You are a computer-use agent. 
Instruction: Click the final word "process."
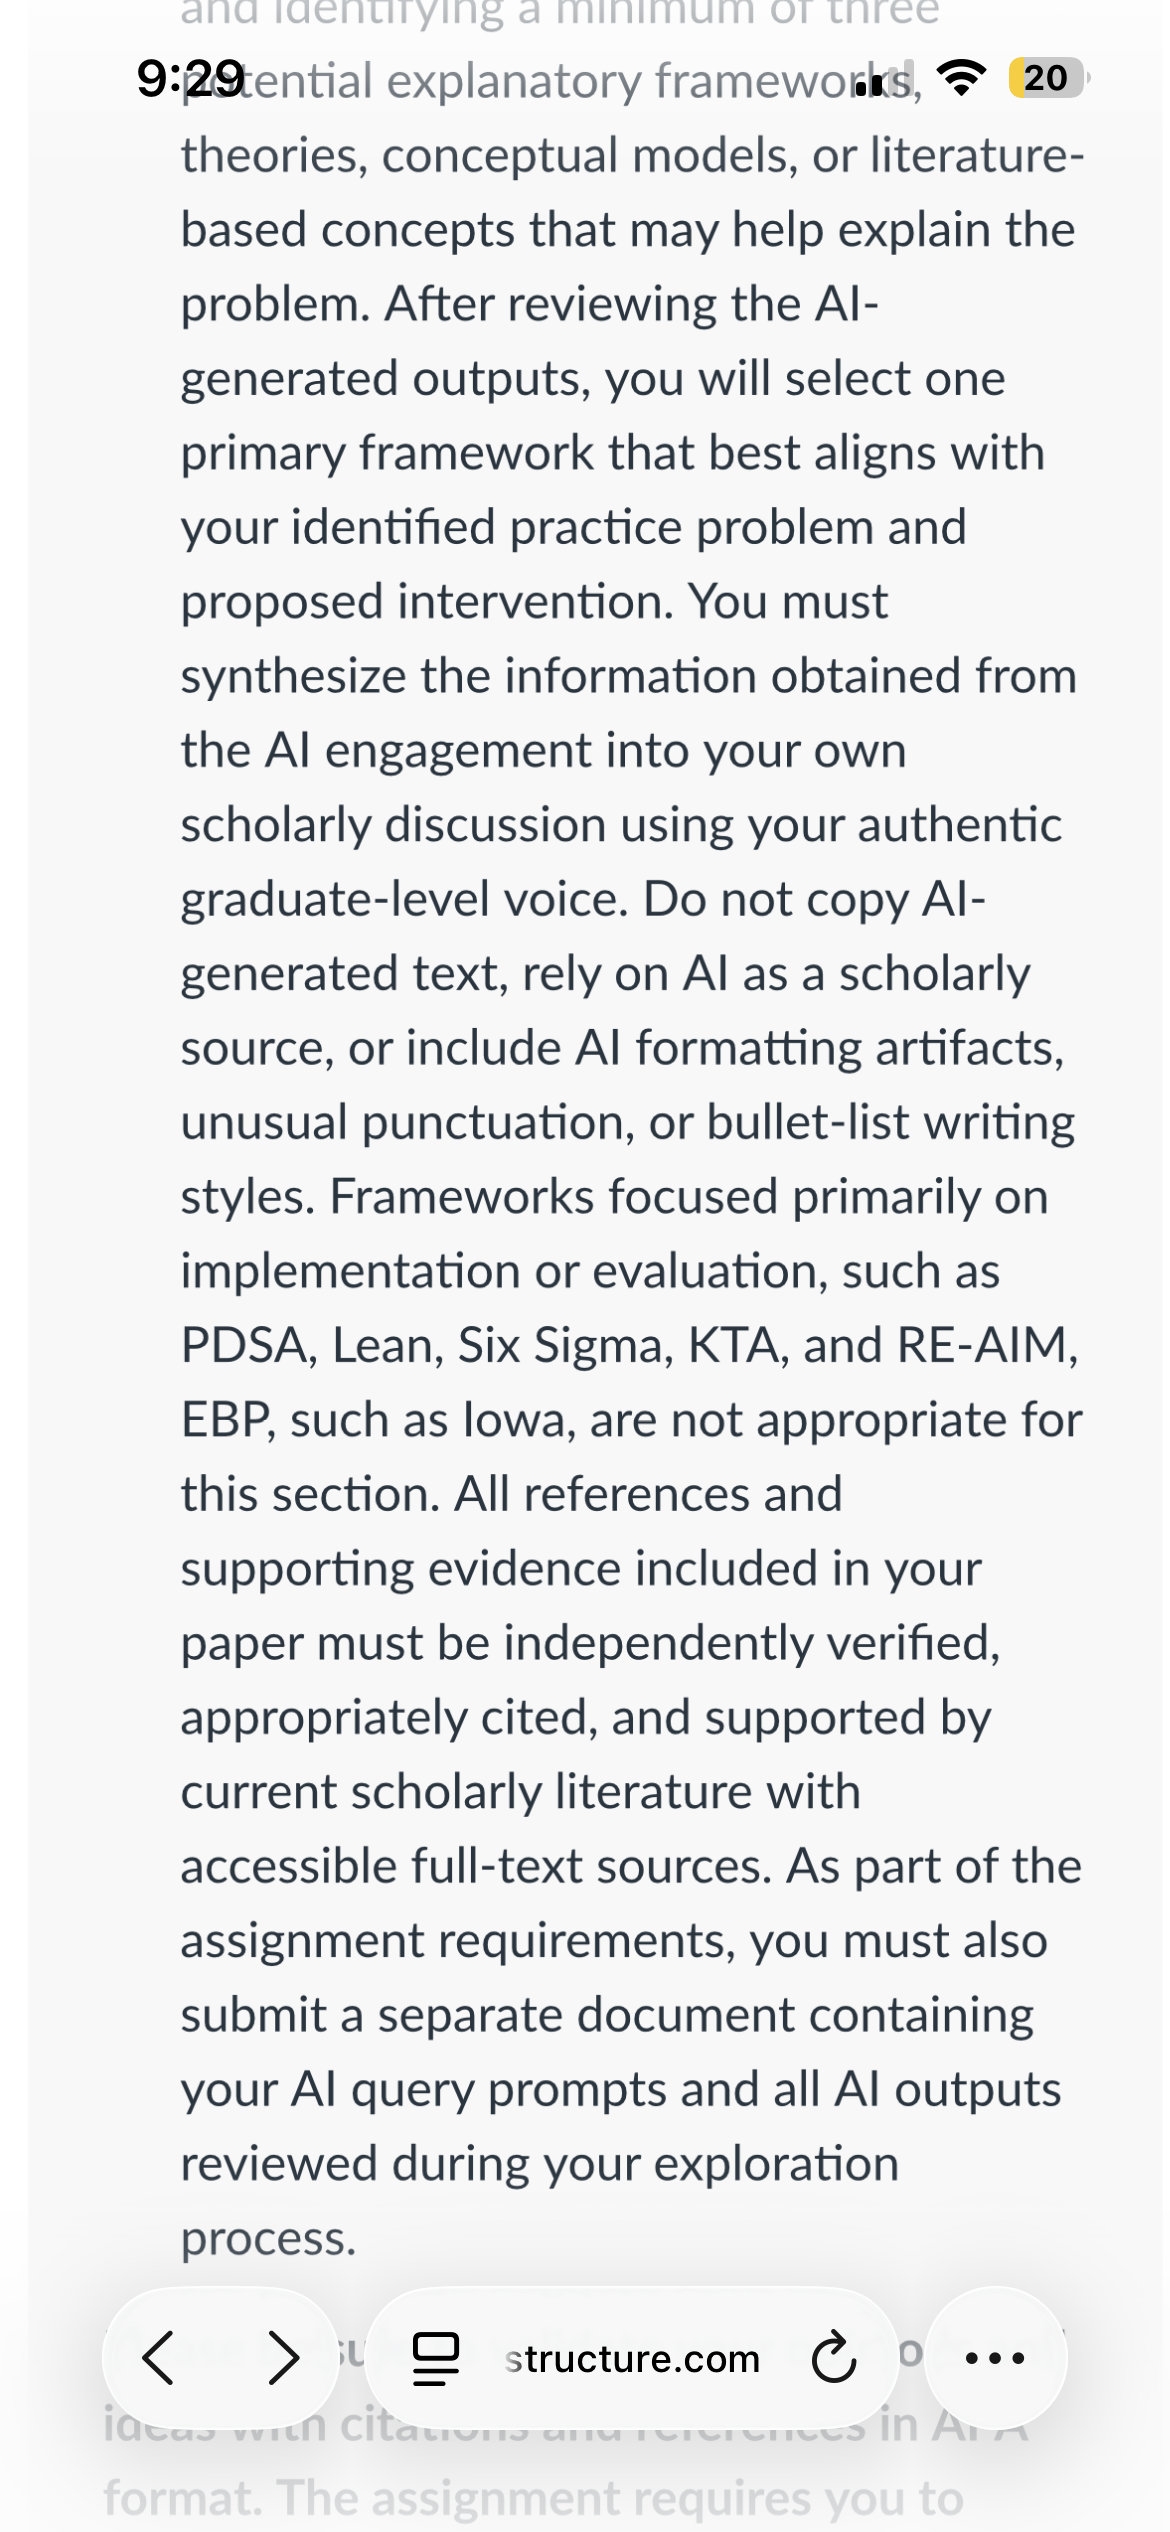pos(269,2239)
